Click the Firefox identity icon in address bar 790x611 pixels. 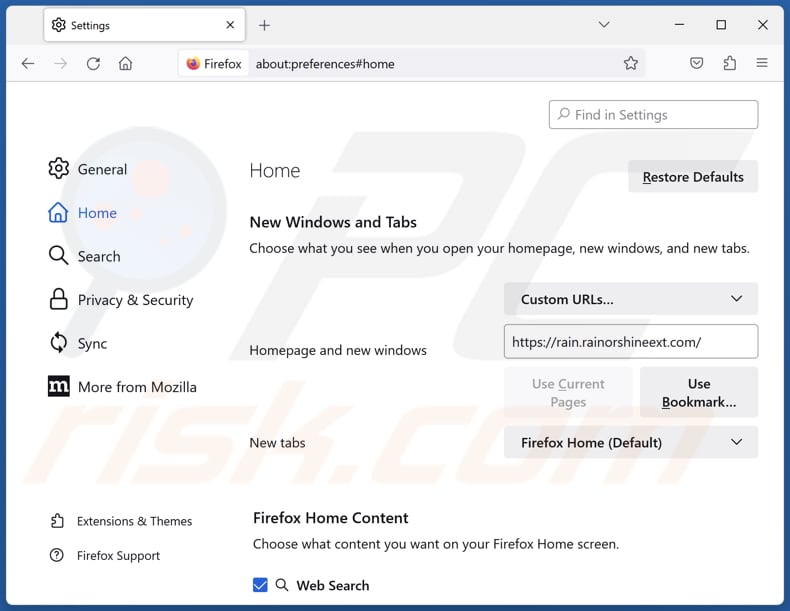(x=214, y=63)
